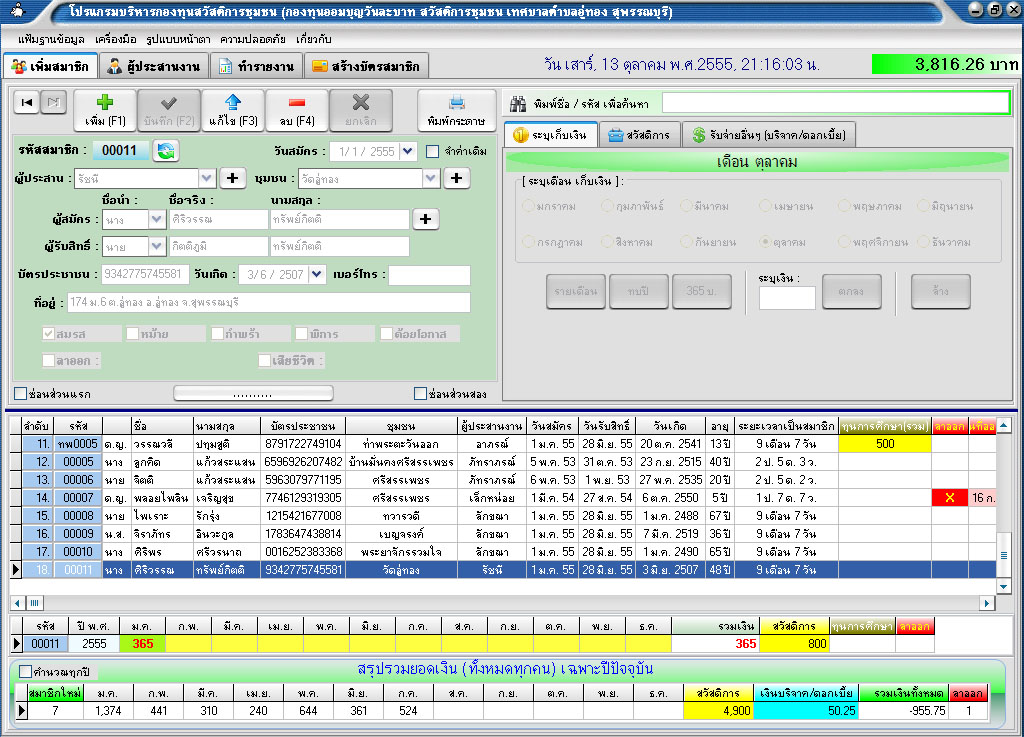
Task: Click the plus button next to ชุมชน field
Action: pos(457,178)
